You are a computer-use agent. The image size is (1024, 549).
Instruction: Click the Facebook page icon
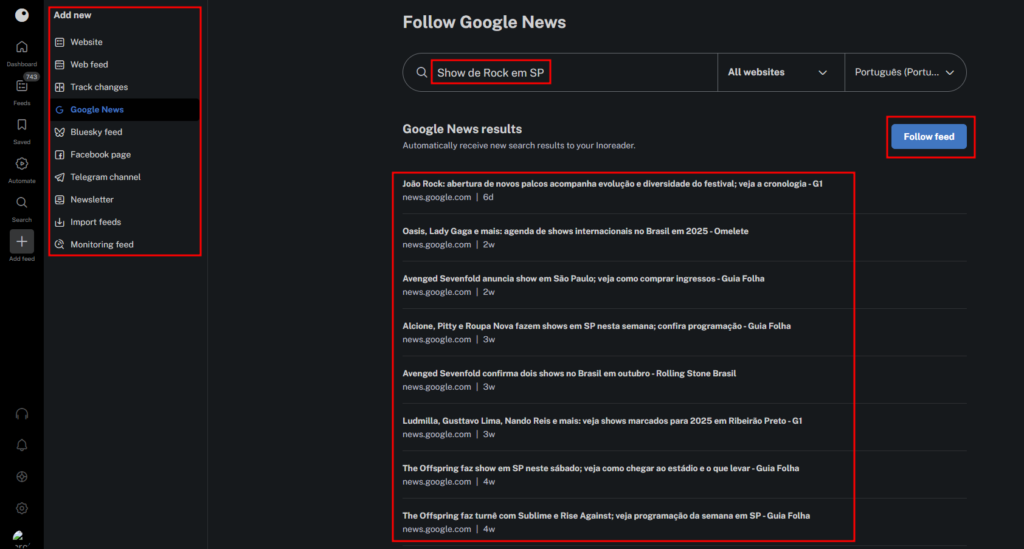(59, 155)
